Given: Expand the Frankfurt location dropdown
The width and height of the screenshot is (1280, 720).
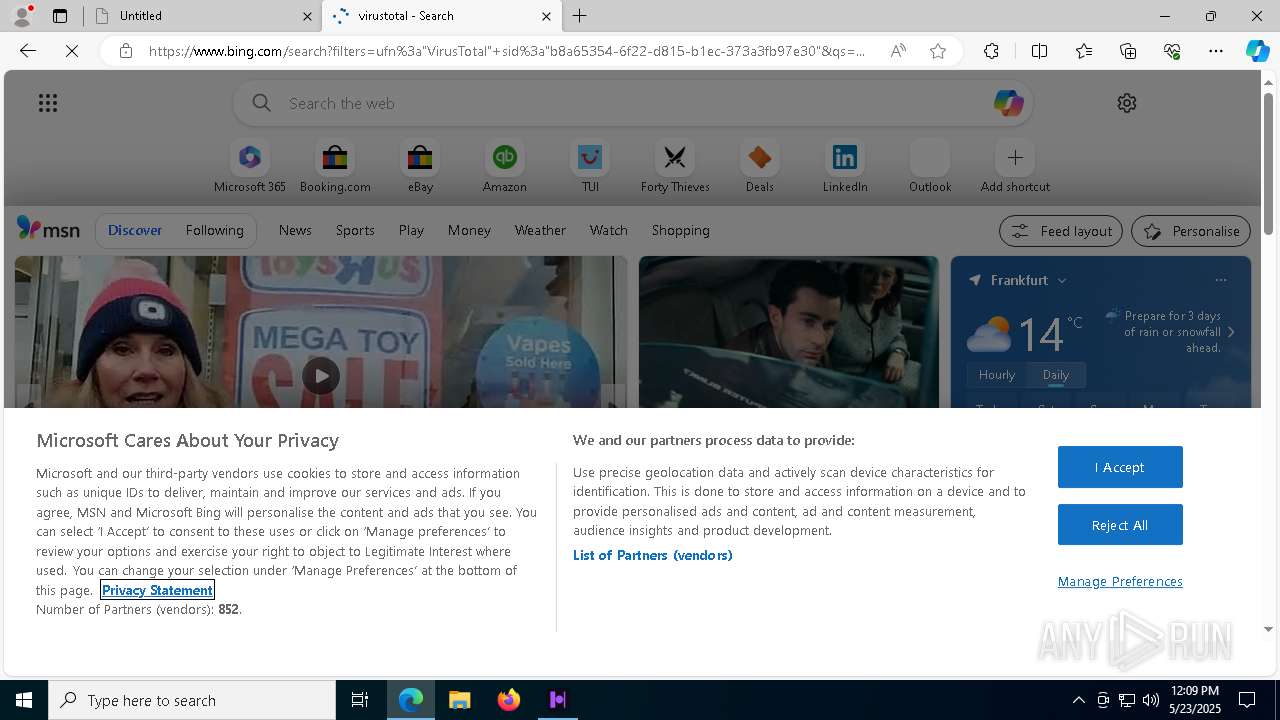Looking at the screenshot, I should (x=1062, y=281).
